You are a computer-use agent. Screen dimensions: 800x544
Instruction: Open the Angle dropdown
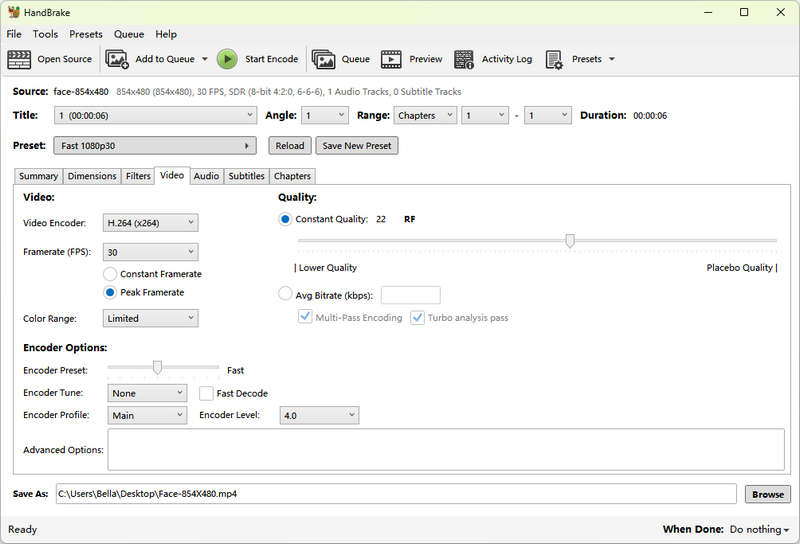pos(324,115)
